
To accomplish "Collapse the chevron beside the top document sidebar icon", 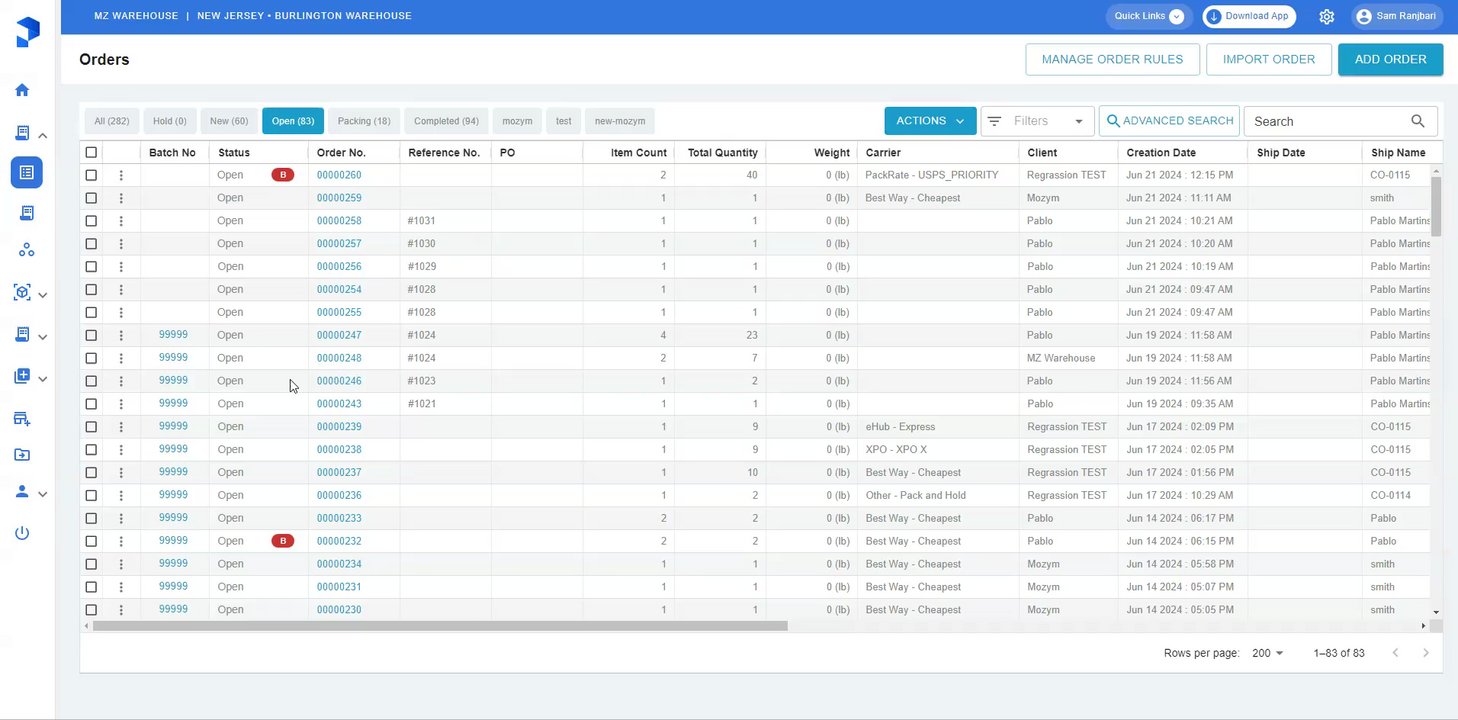I will point(43,135).
